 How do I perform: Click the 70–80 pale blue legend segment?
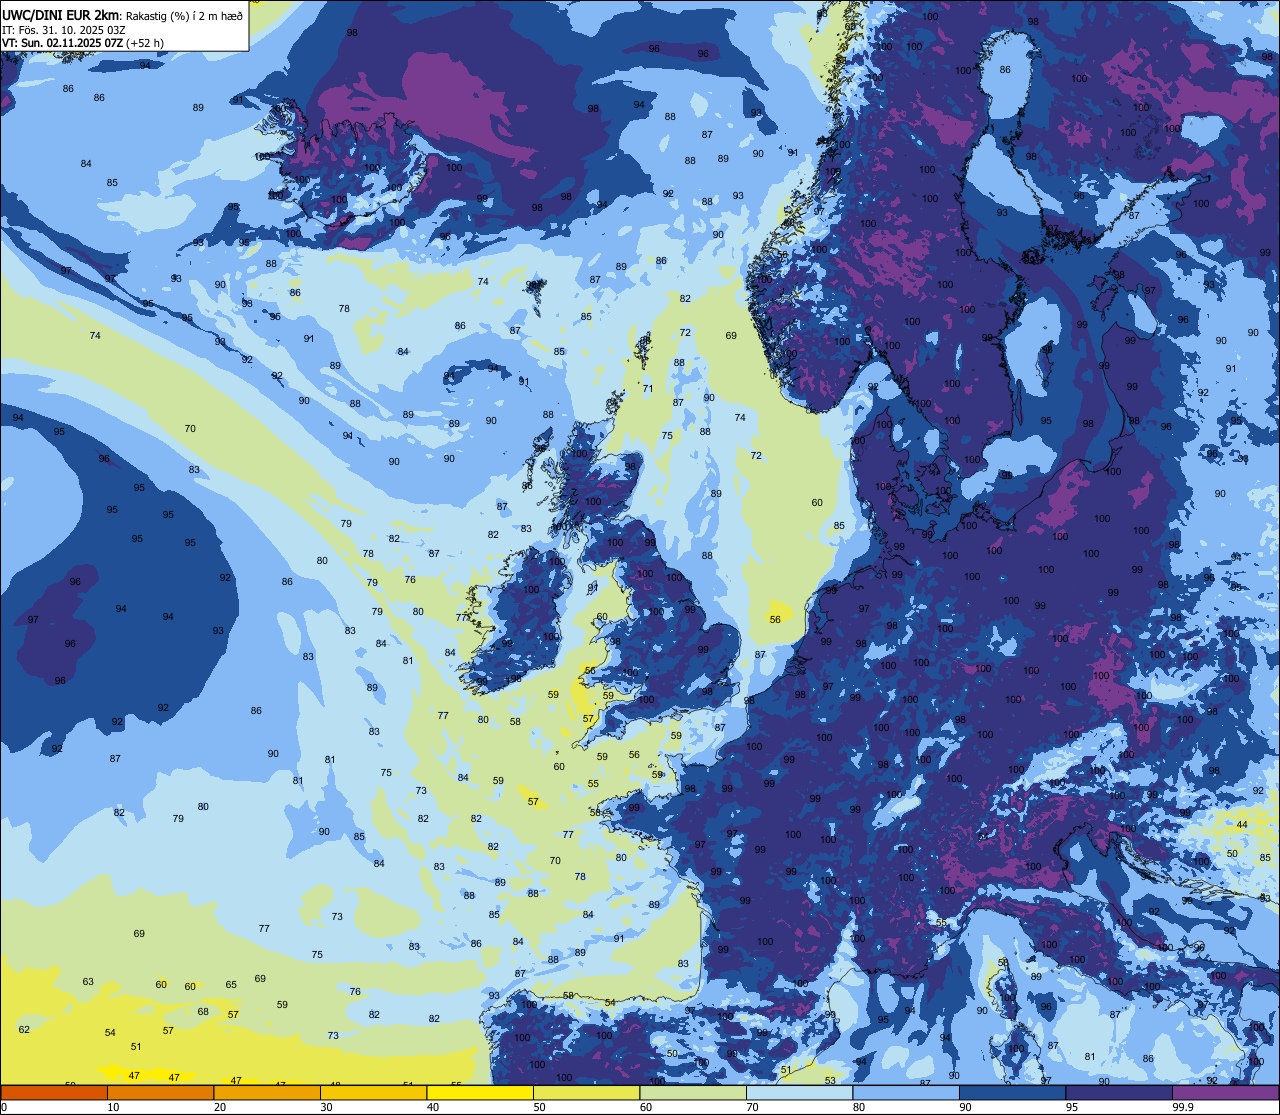(x=799, y=1092)
